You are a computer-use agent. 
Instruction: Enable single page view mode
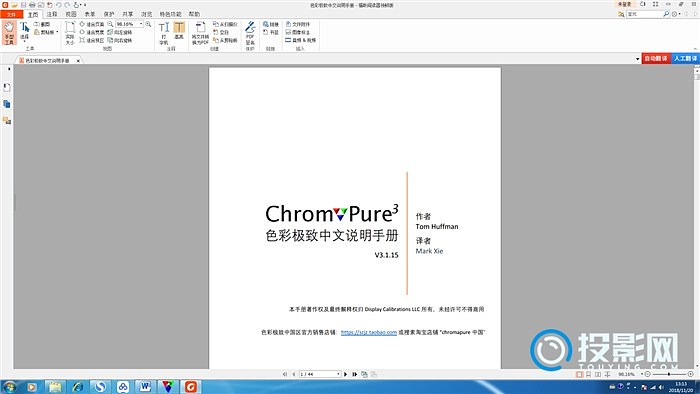click(579, 374)
